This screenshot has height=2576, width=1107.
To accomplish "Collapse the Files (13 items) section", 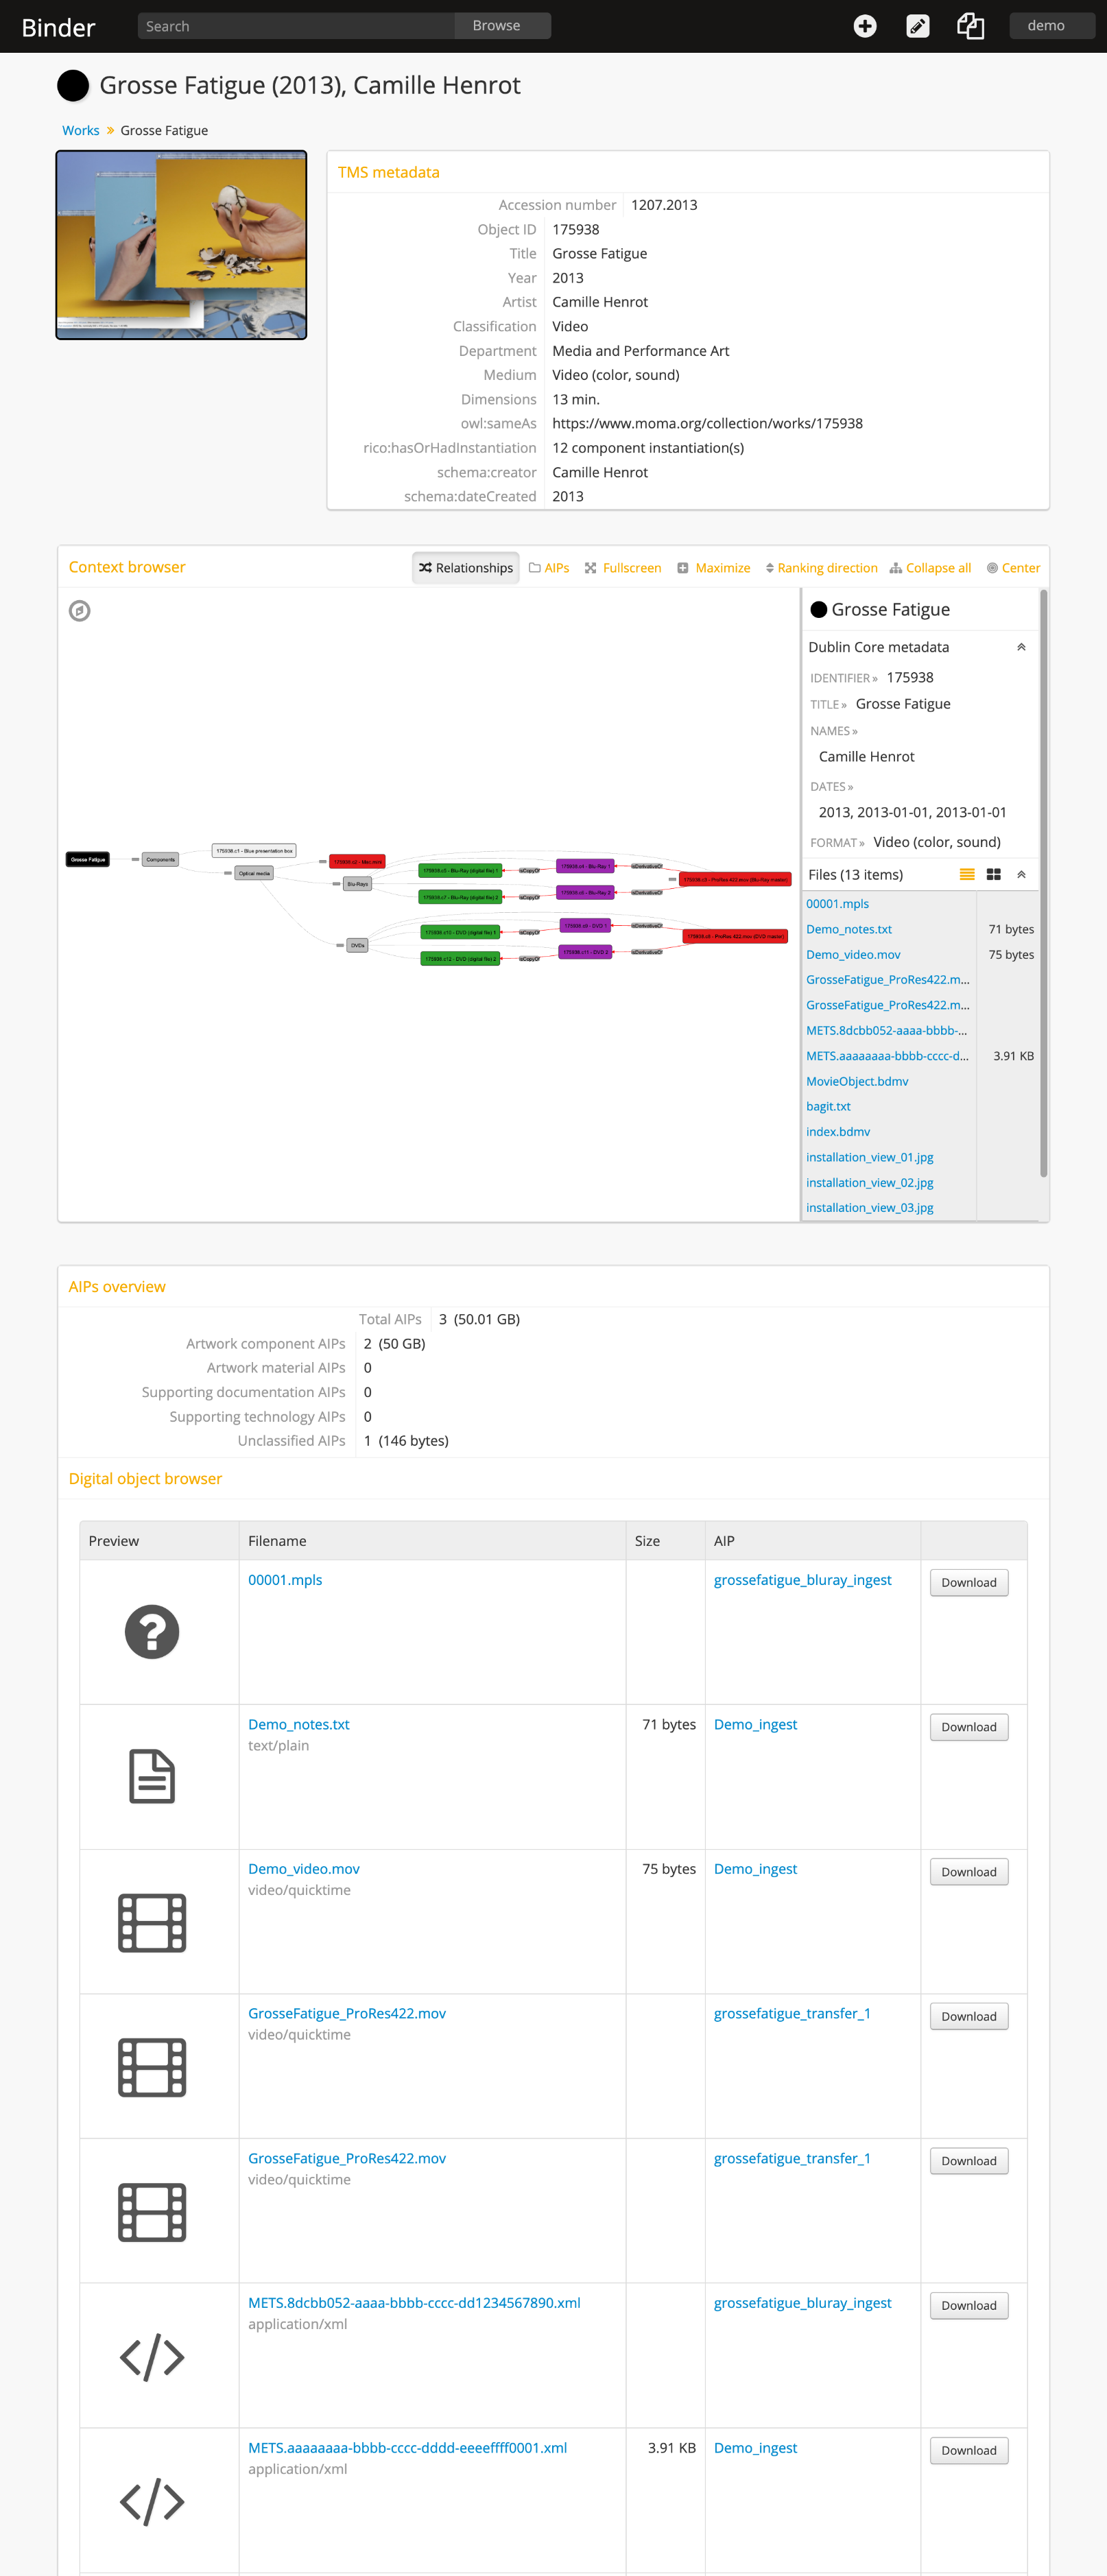I will click(1021, 874).
